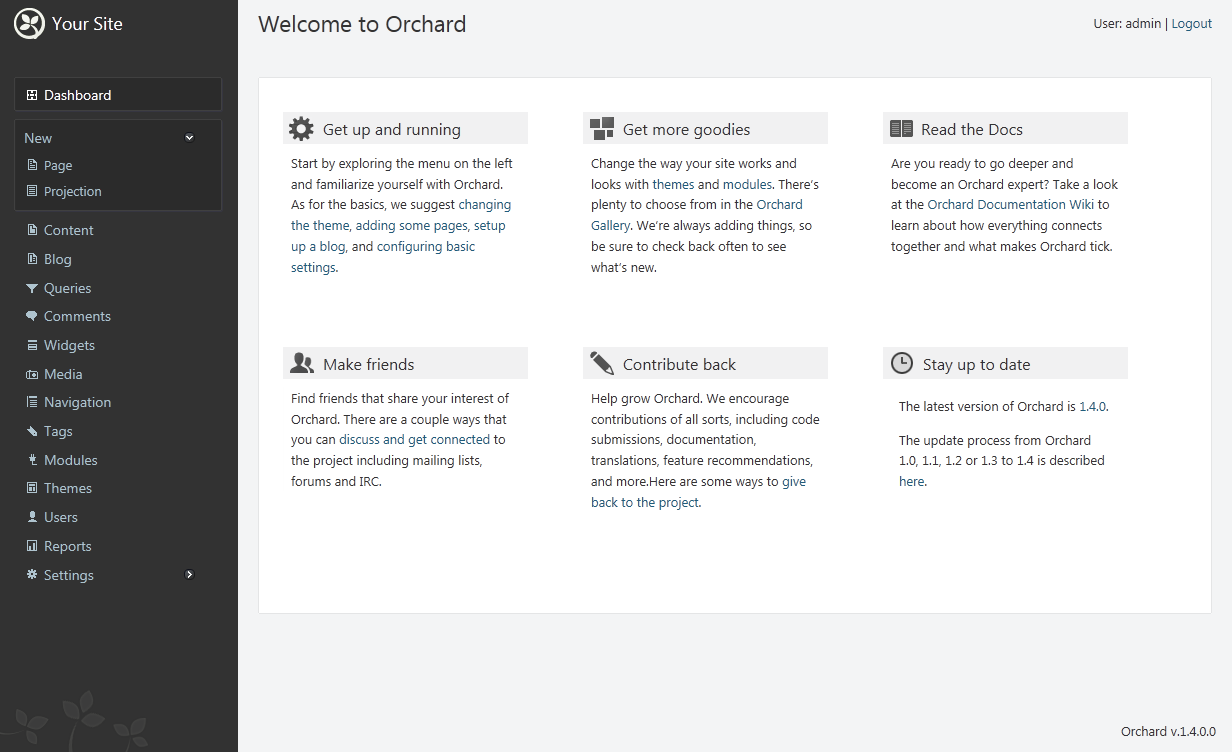Click the Dashboard grid icon
This screenshot has width=1232, height=752.
point(32,95)
